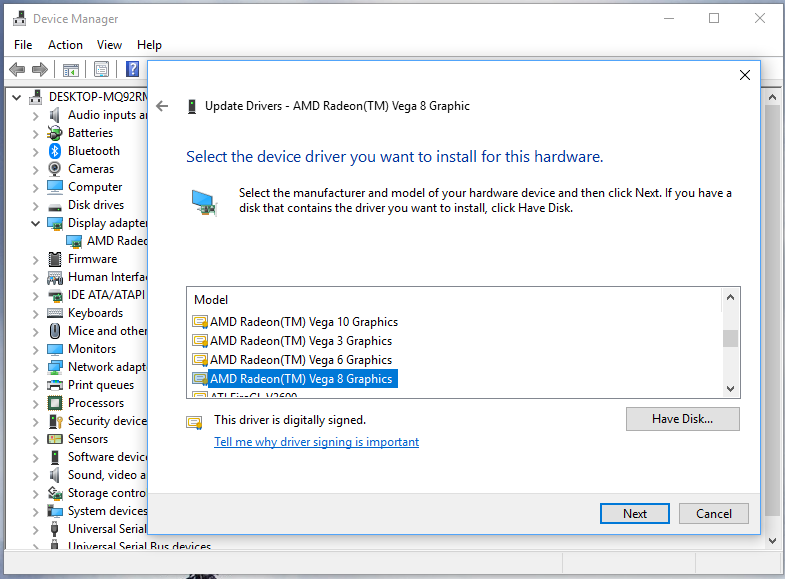Click the Mice and other pointing devices icon

coord(55,331)
